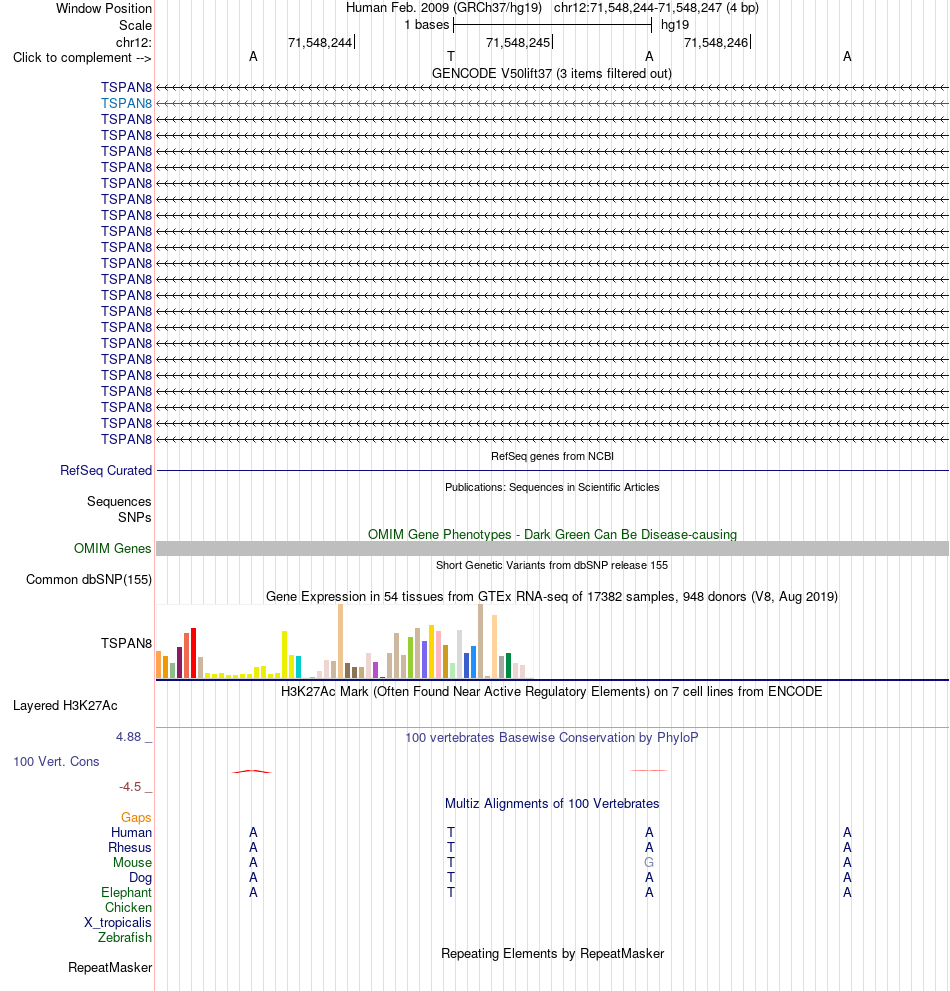Viewport: 950px width, 991px height.
Task: Click the X_tropicalis alignment row label
Action: tap(118, 923)
